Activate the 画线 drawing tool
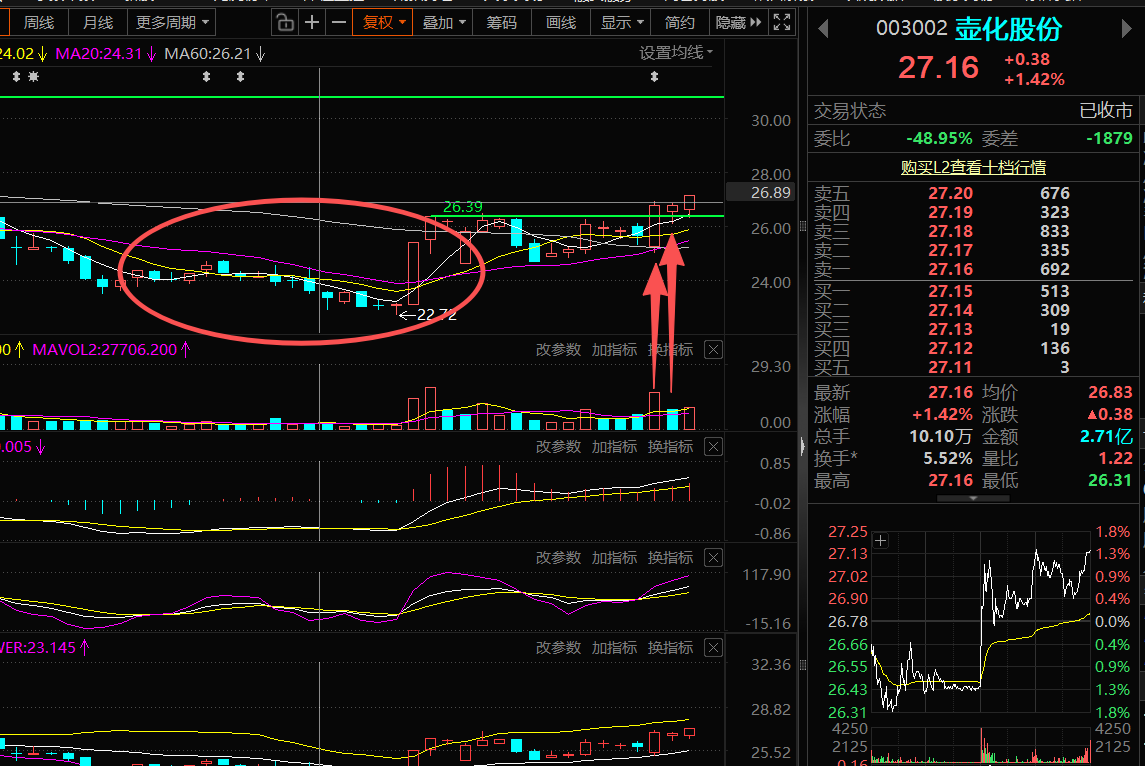The height and width of the screenshot is (766, 1145). 561,23
